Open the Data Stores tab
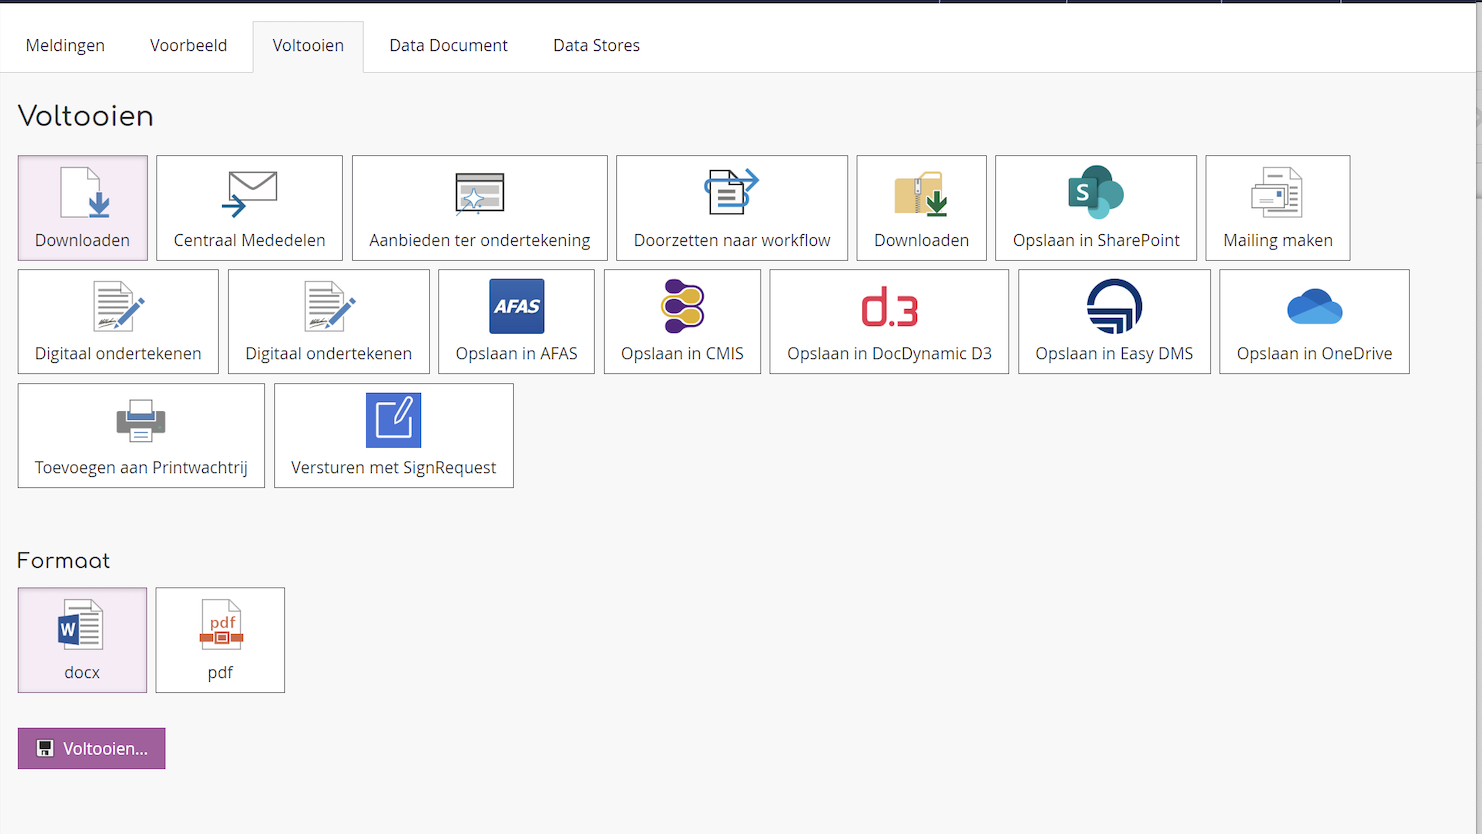1482x834 pixels. click(x=596, y=46)
